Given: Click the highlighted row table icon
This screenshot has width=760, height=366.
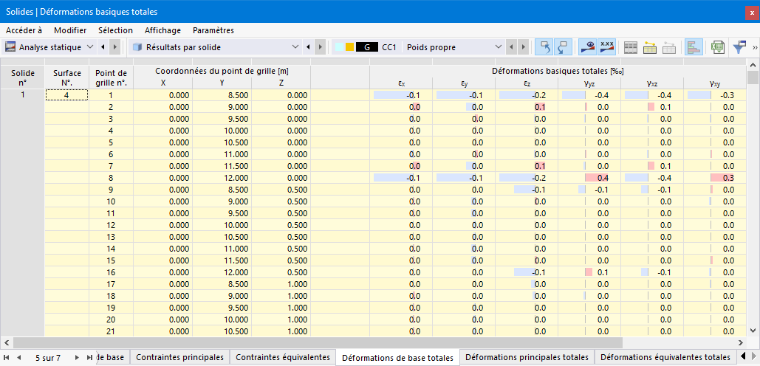Looking at the screenshot, I should pos(649,48).
